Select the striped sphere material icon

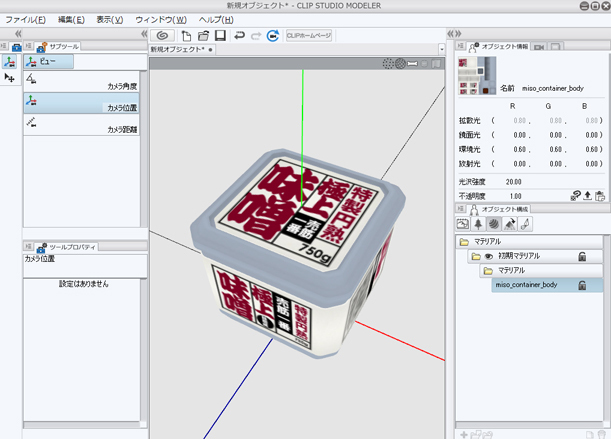point(494,224)
